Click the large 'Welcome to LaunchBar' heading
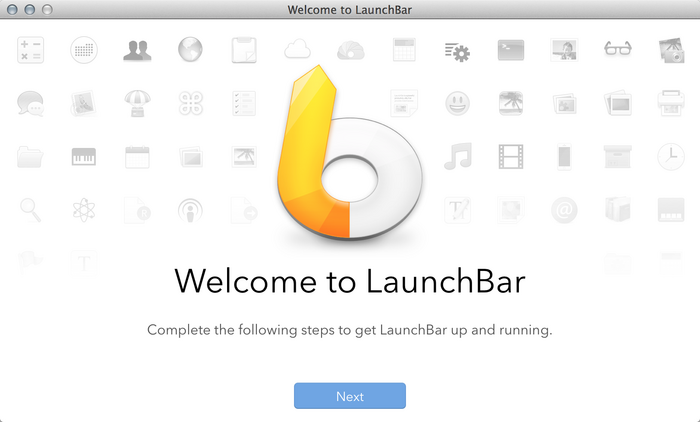This screenshot has width=700, height=422. (350, 281)
